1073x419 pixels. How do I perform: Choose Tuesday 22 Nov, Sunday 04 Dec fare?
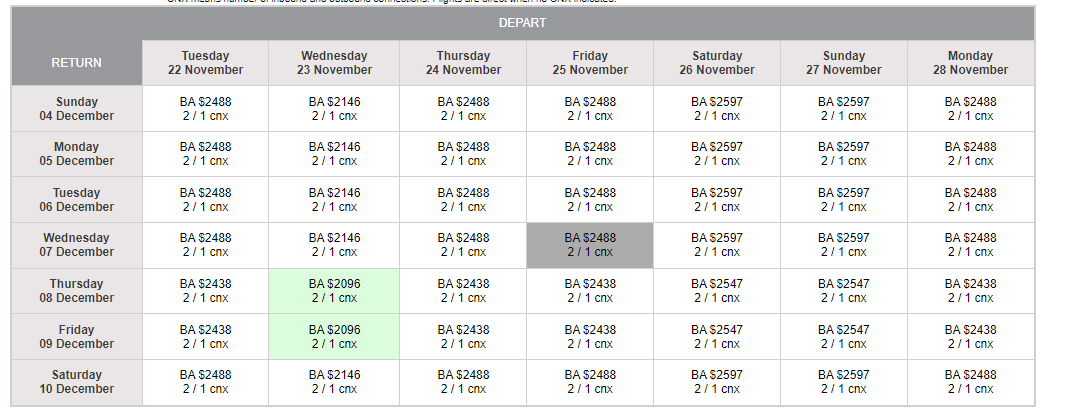point(206,109)
